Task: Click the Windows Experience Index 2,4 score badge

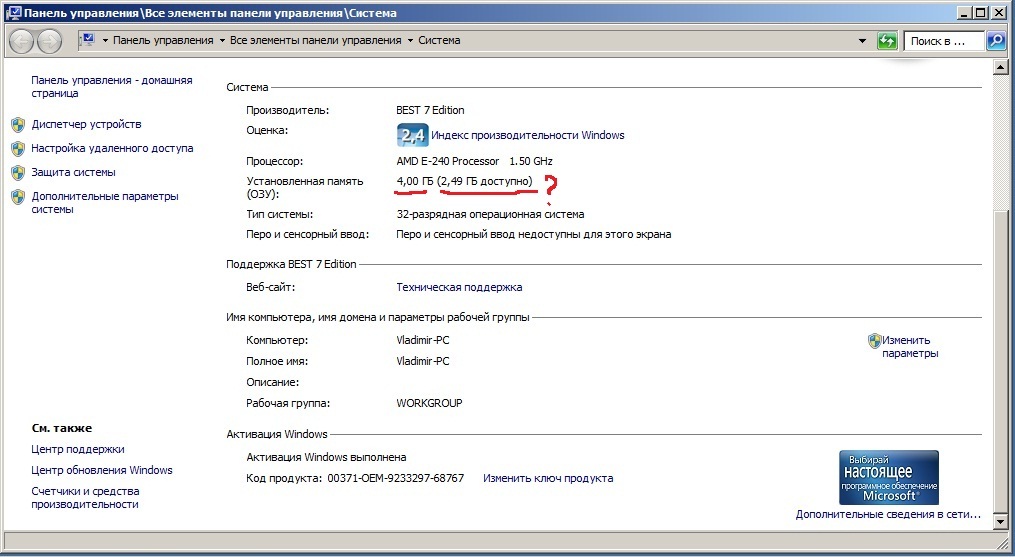Action: pos(412,135)
